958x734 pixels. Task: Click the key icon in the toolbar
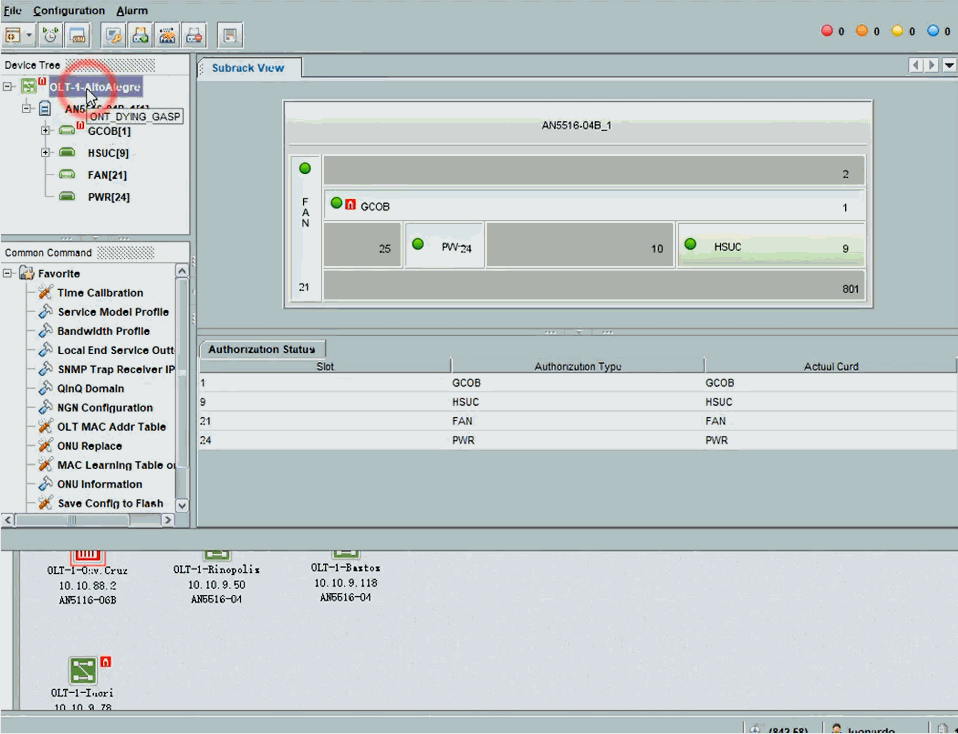(114, 35)
